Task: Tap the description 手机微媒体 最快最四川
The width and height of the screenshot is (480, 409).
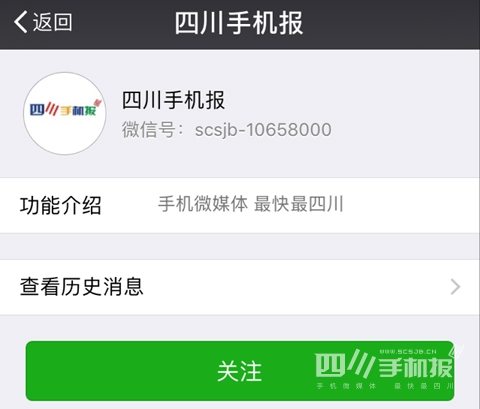Action: 251,204
